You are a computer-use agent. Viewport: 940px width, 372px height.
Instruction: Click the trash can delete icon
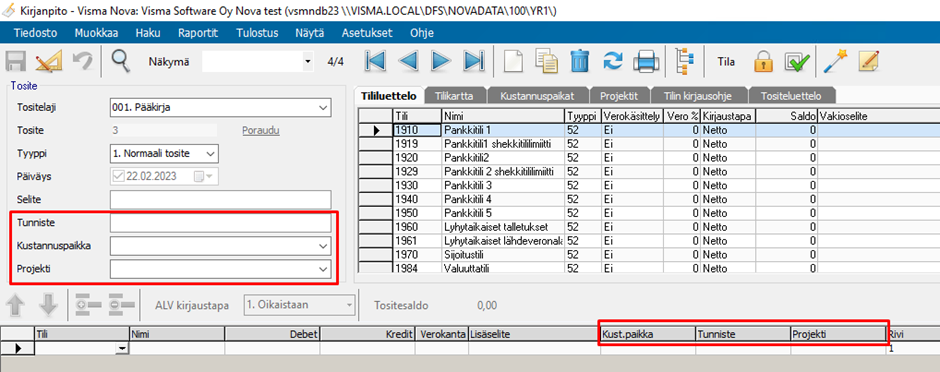(580, 61)
